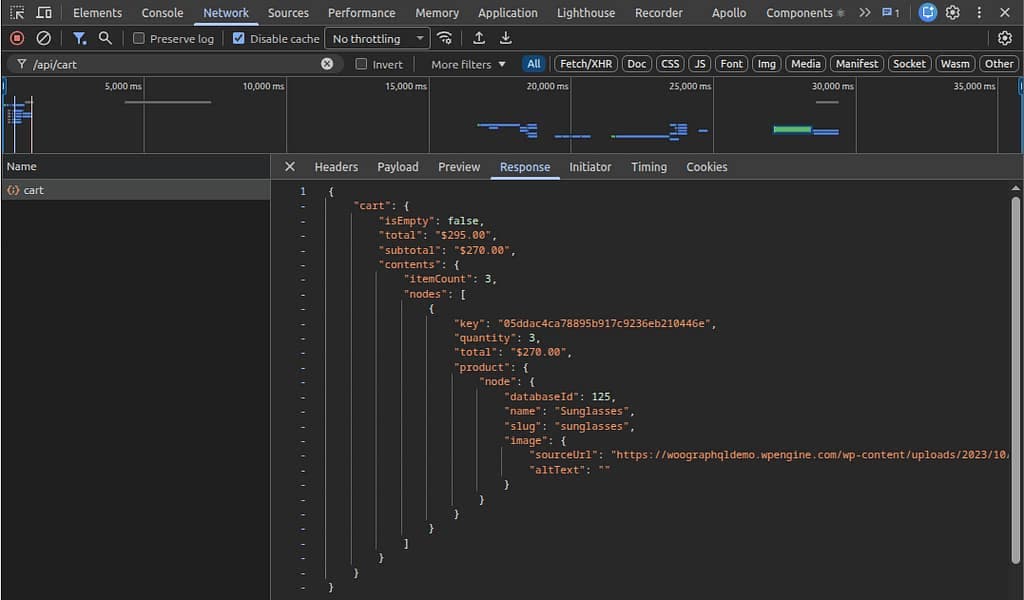The height and width of the screenshot is (600, 1024).
Task: Show the request Timing tab
Action: pyautogui.click(x=648, y=166)
